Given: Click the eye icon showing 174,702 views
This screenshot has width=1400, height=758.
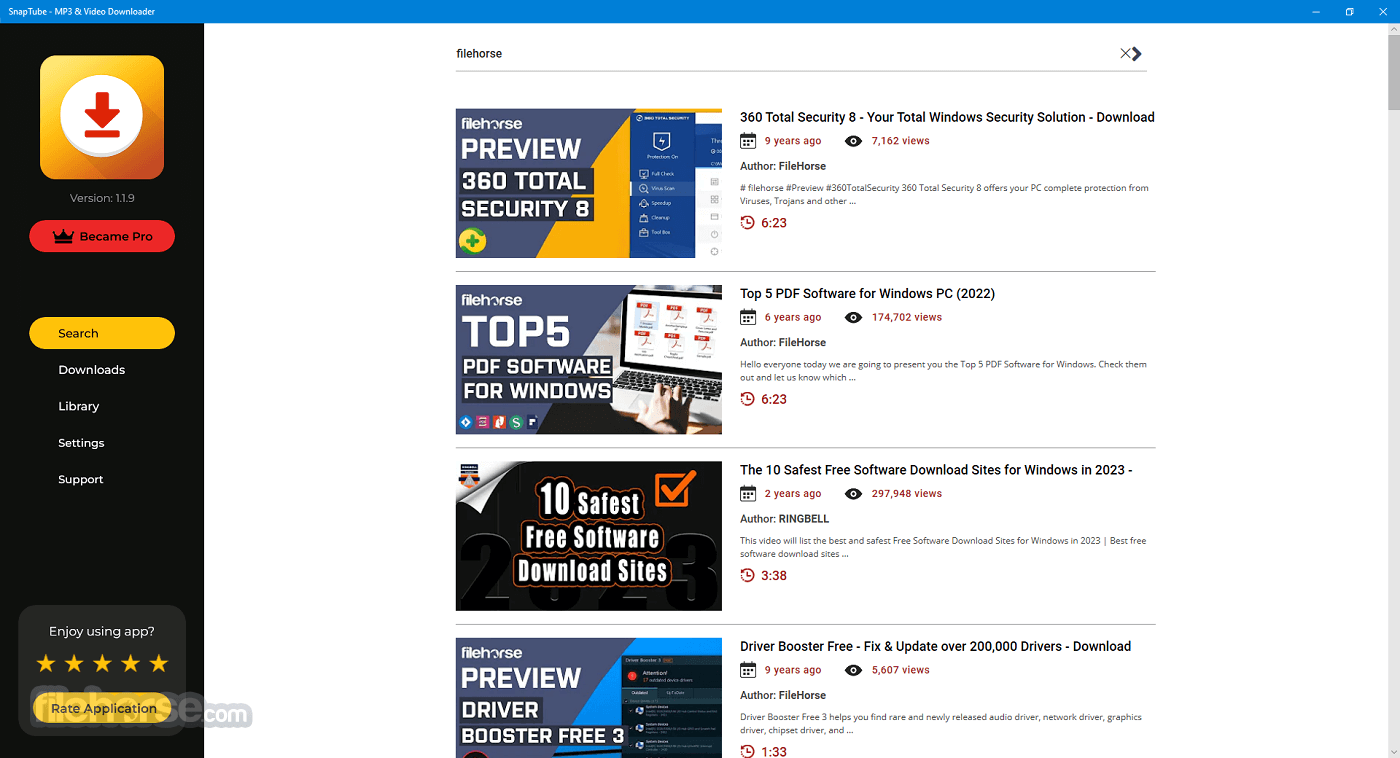Looking at the screenshot, I should 853,317.
